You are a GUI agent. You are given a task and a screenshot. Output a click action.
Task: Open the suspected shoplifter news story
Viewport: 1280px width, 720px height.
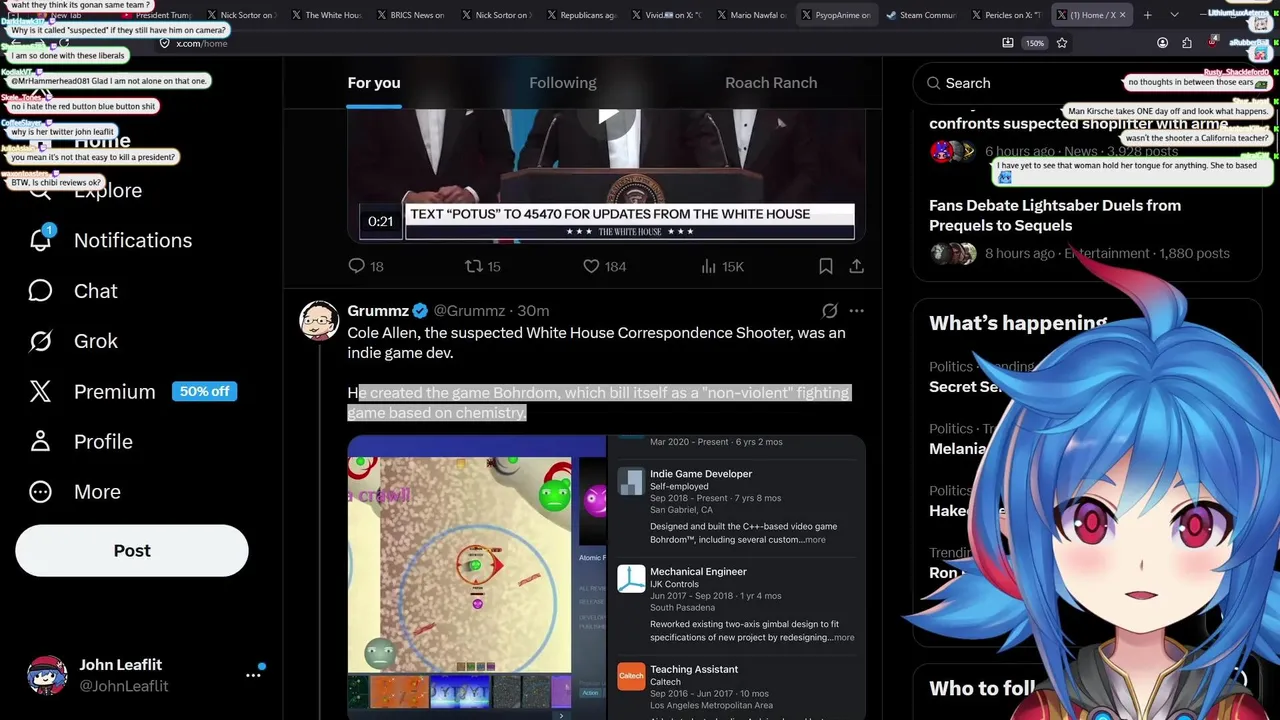(1078, 124)
